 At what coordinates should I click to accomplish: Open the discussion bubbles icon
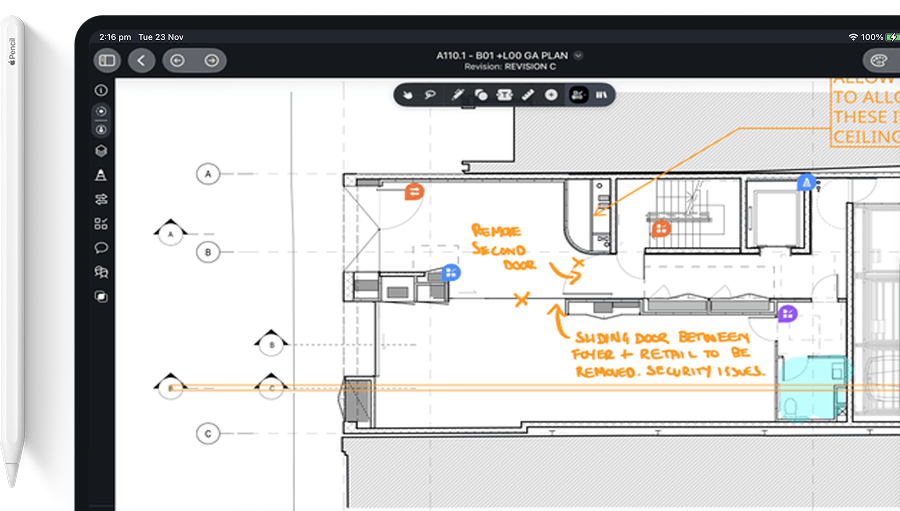[101, 272]
